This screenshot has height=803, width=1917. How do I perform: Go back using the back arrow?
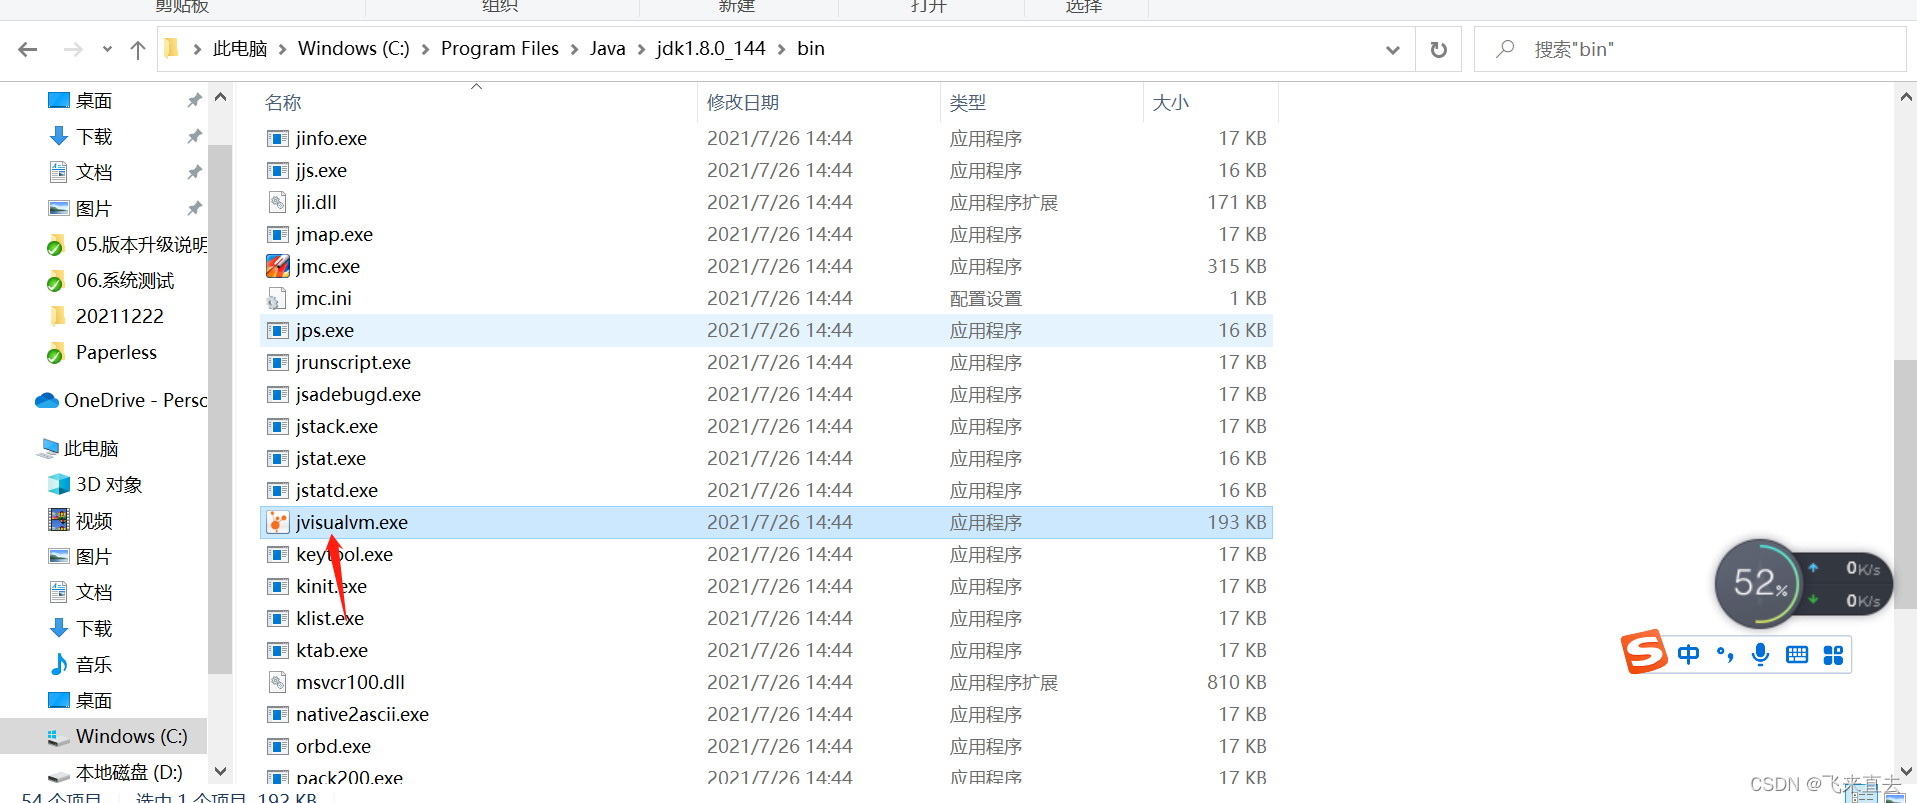[x=28, y=49]
